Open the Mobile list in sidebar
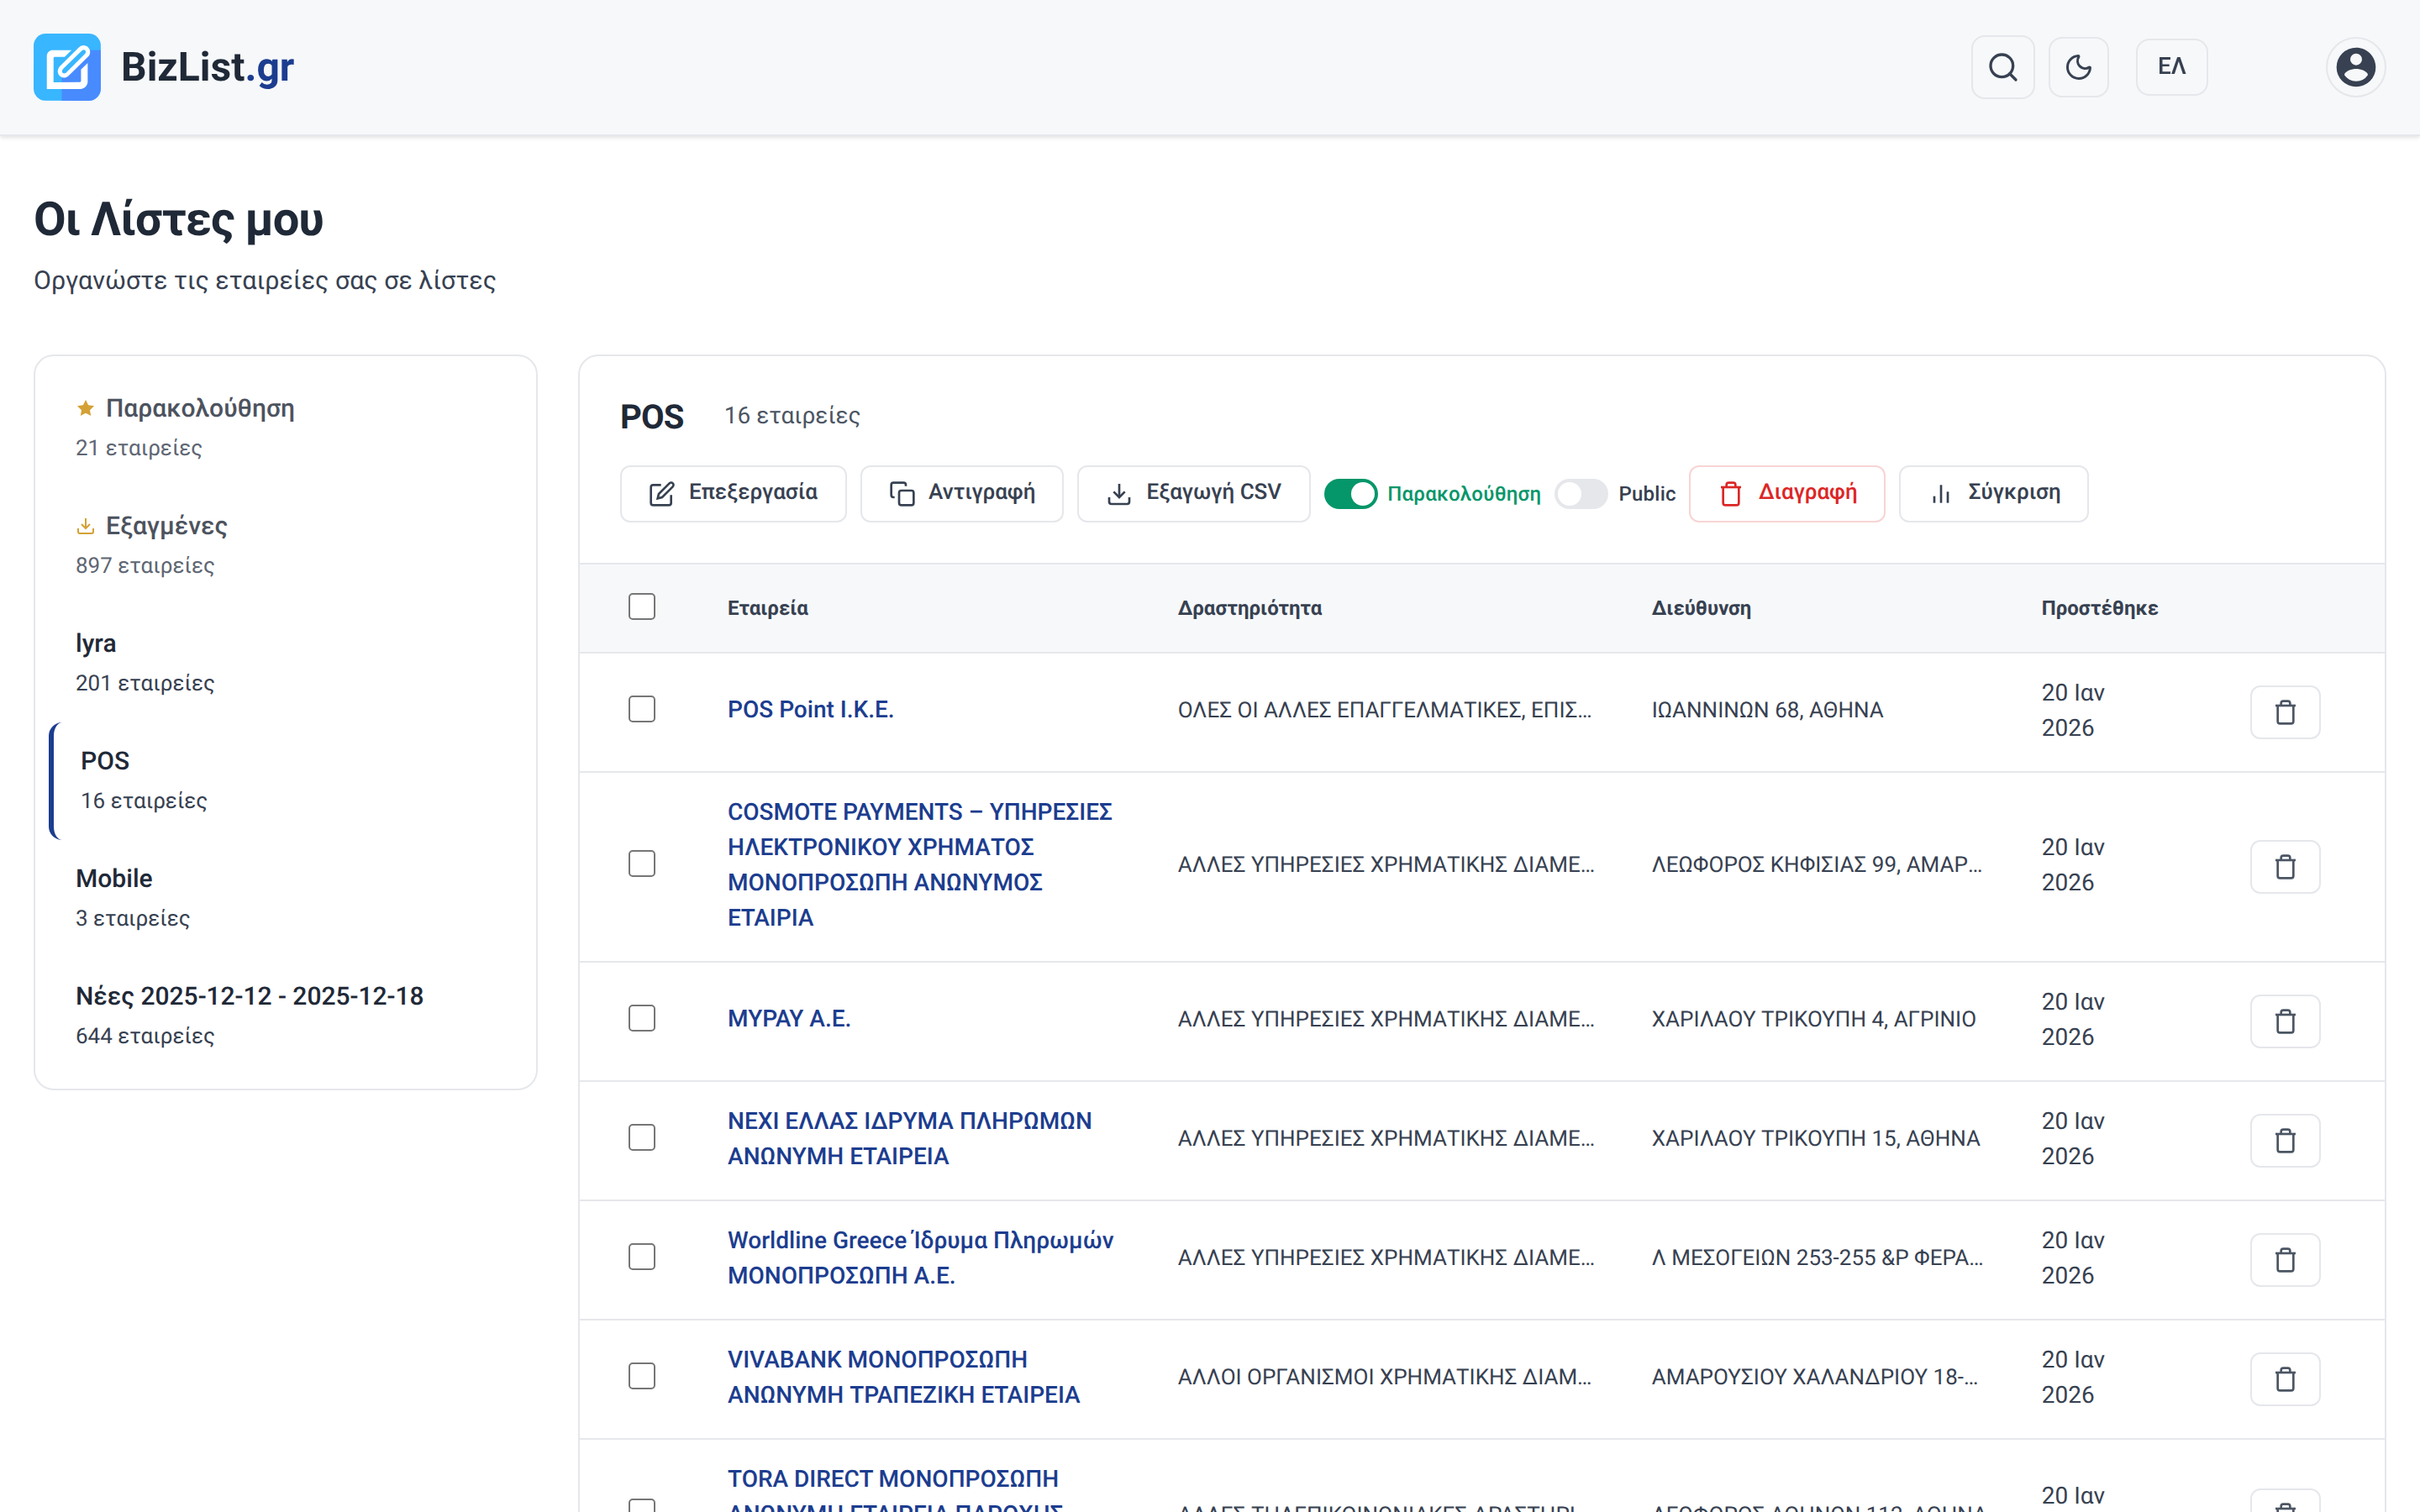The image size is (2420, 1512). [286, 897]
